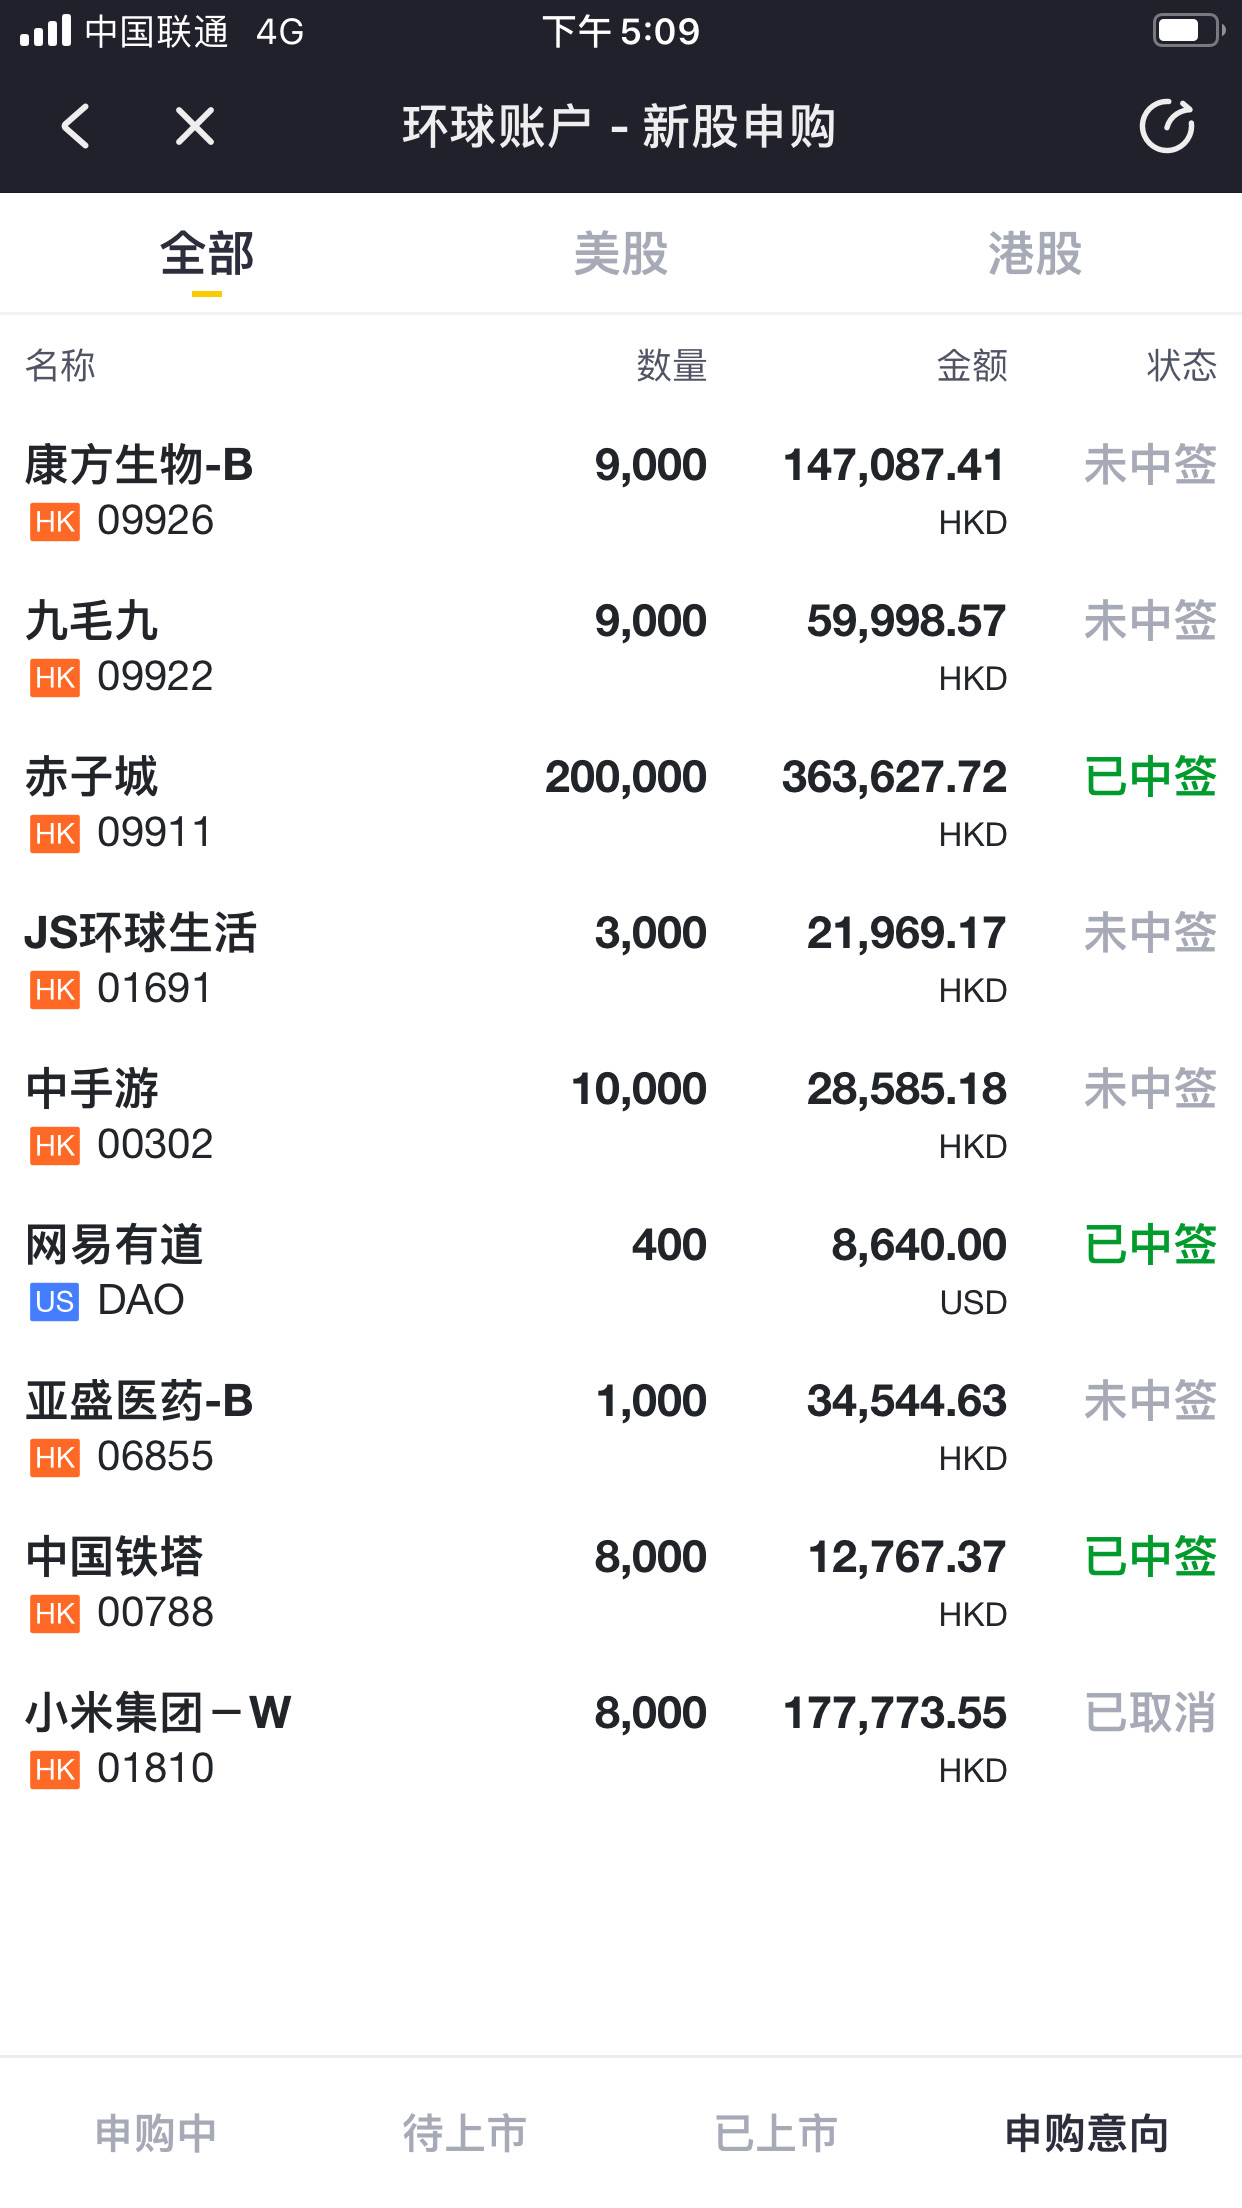The height and width of the screenshot is (2208, 1242).
Task: Close the page with the X icon
Action: point(195,127)
